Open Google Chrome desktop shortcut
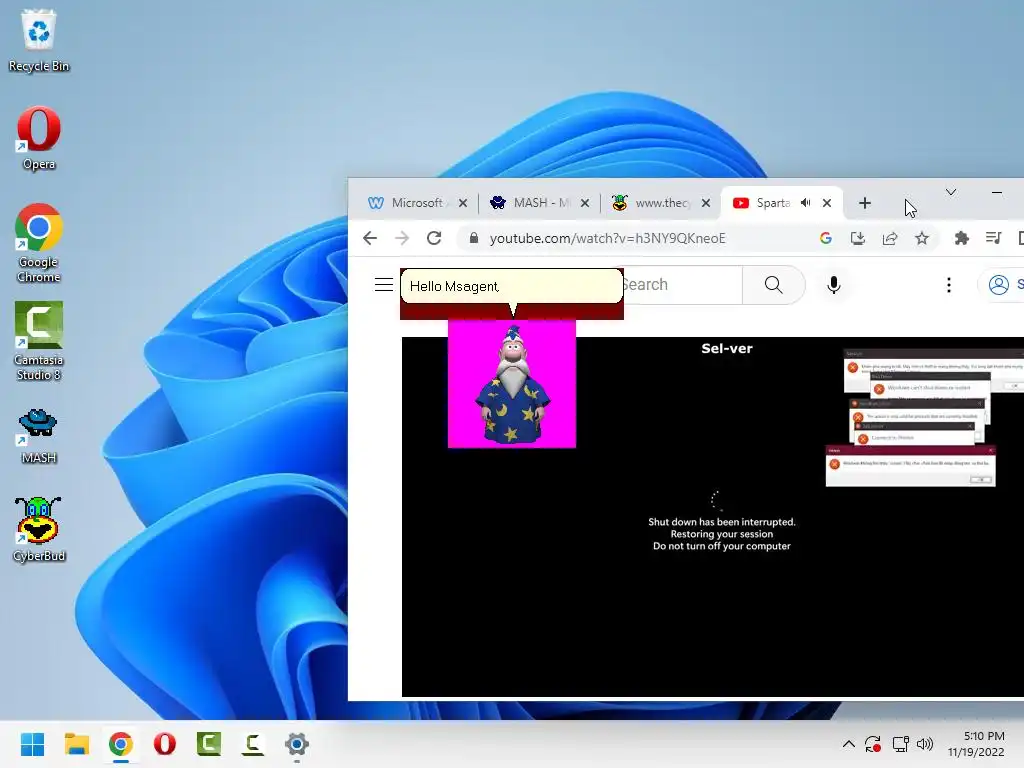 (39, 243)
